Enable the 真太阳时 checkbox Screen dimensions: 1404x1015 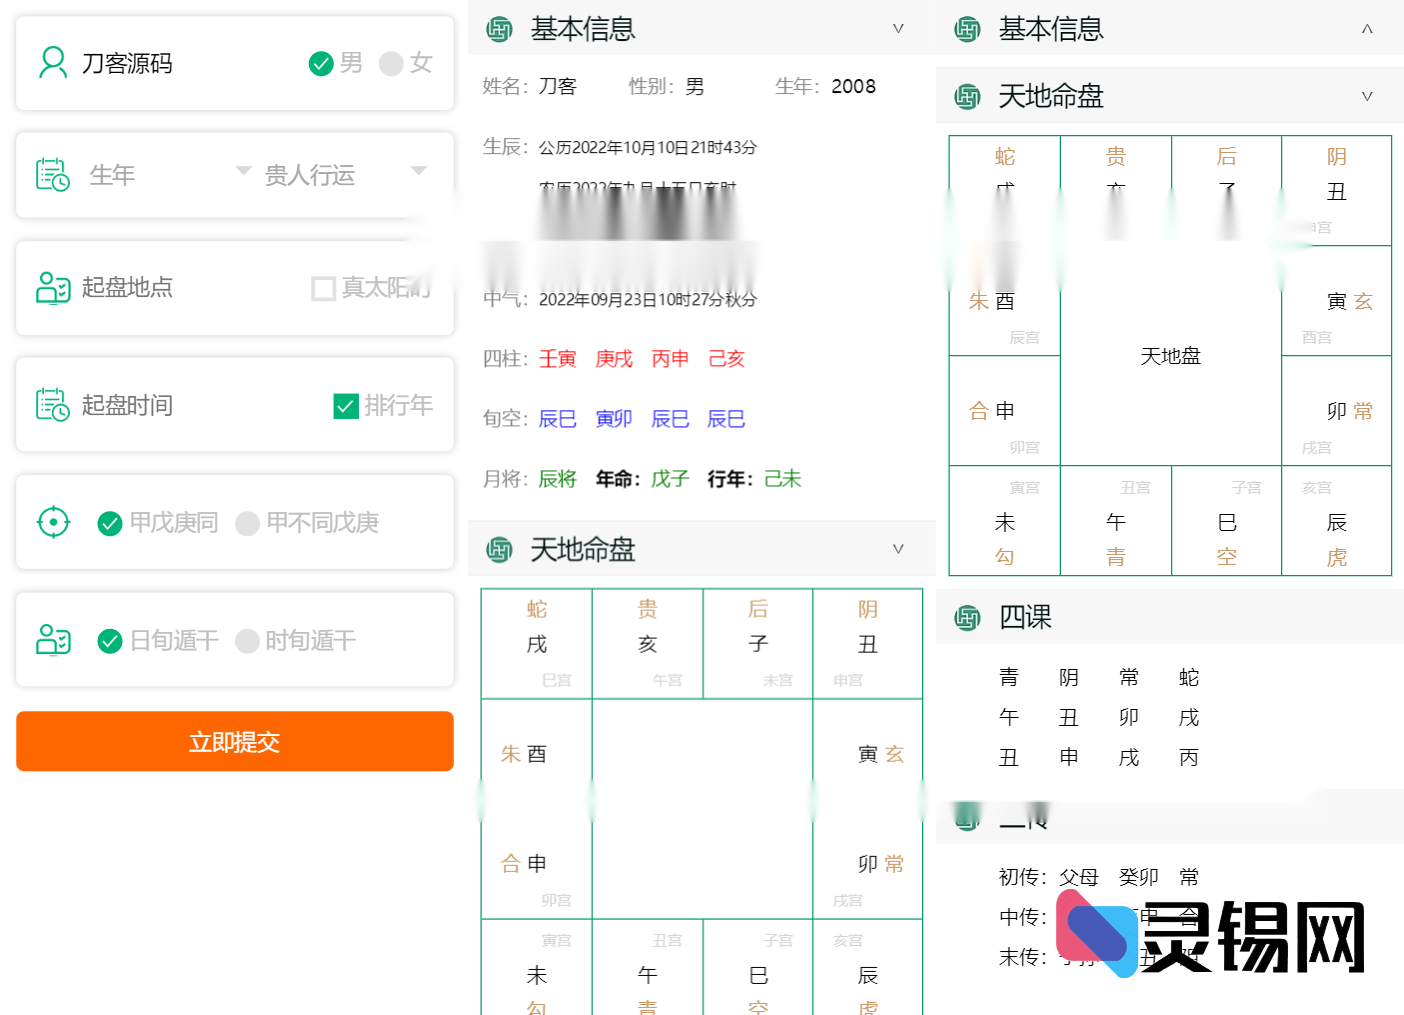click(323, 288)
